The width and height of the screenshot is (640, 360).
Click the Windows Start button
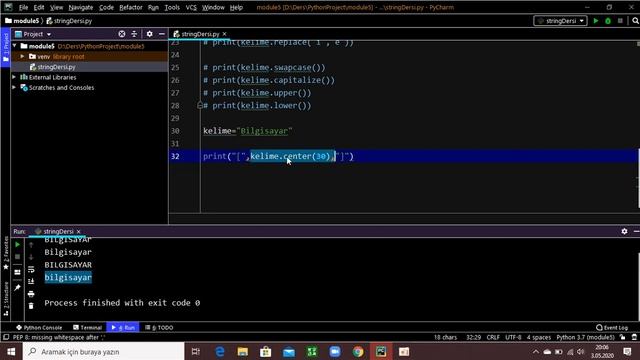(11, 351)
